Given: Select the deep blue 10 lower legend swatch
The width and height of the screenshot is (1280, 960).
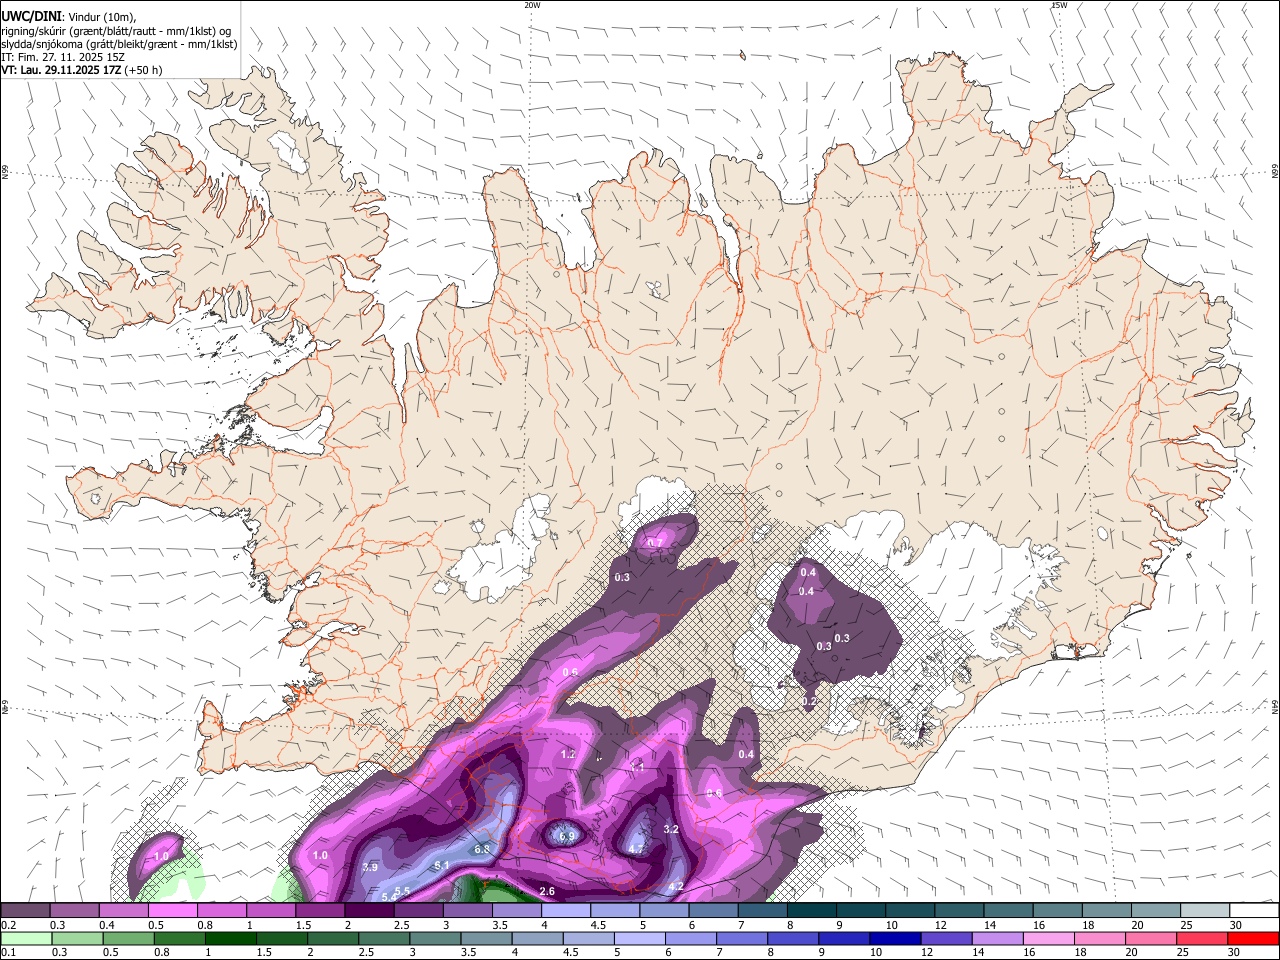Looking at the screenshot, I should click(894, 938).
